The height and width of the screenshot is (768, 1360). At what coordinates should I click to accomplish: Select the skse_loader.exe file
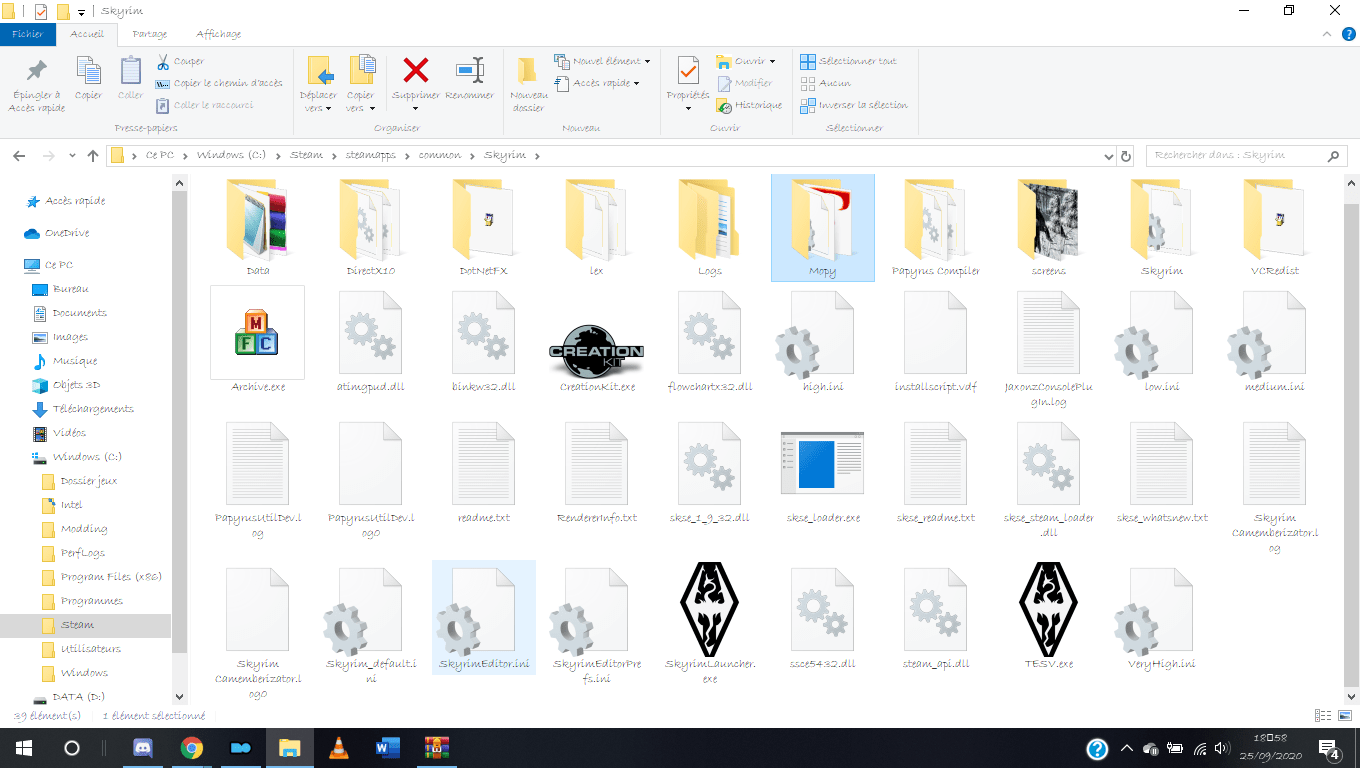(823, 465)
